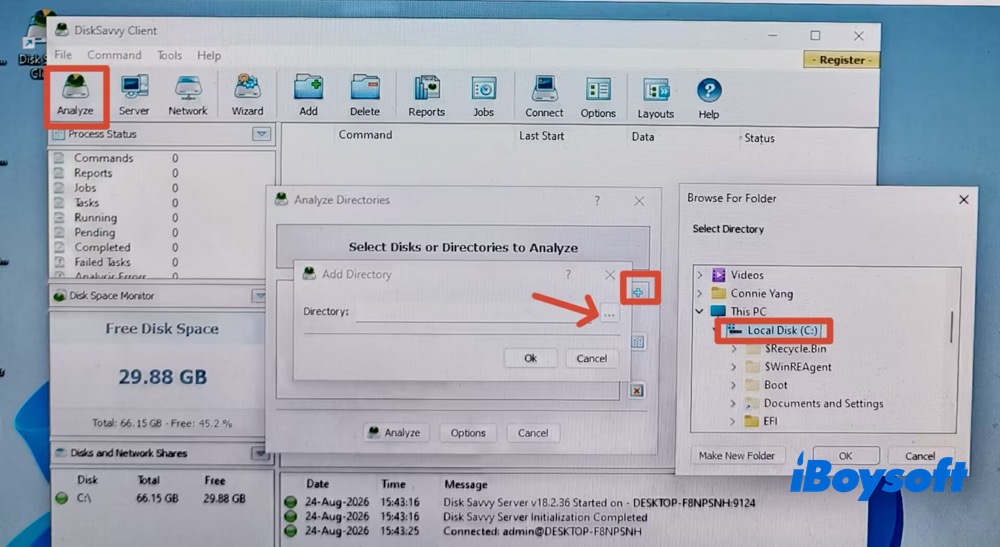Open the Reports toolbar icon
Viewport: 1000px width, 547px height.
pyautogui.click(x=426, y=96)
